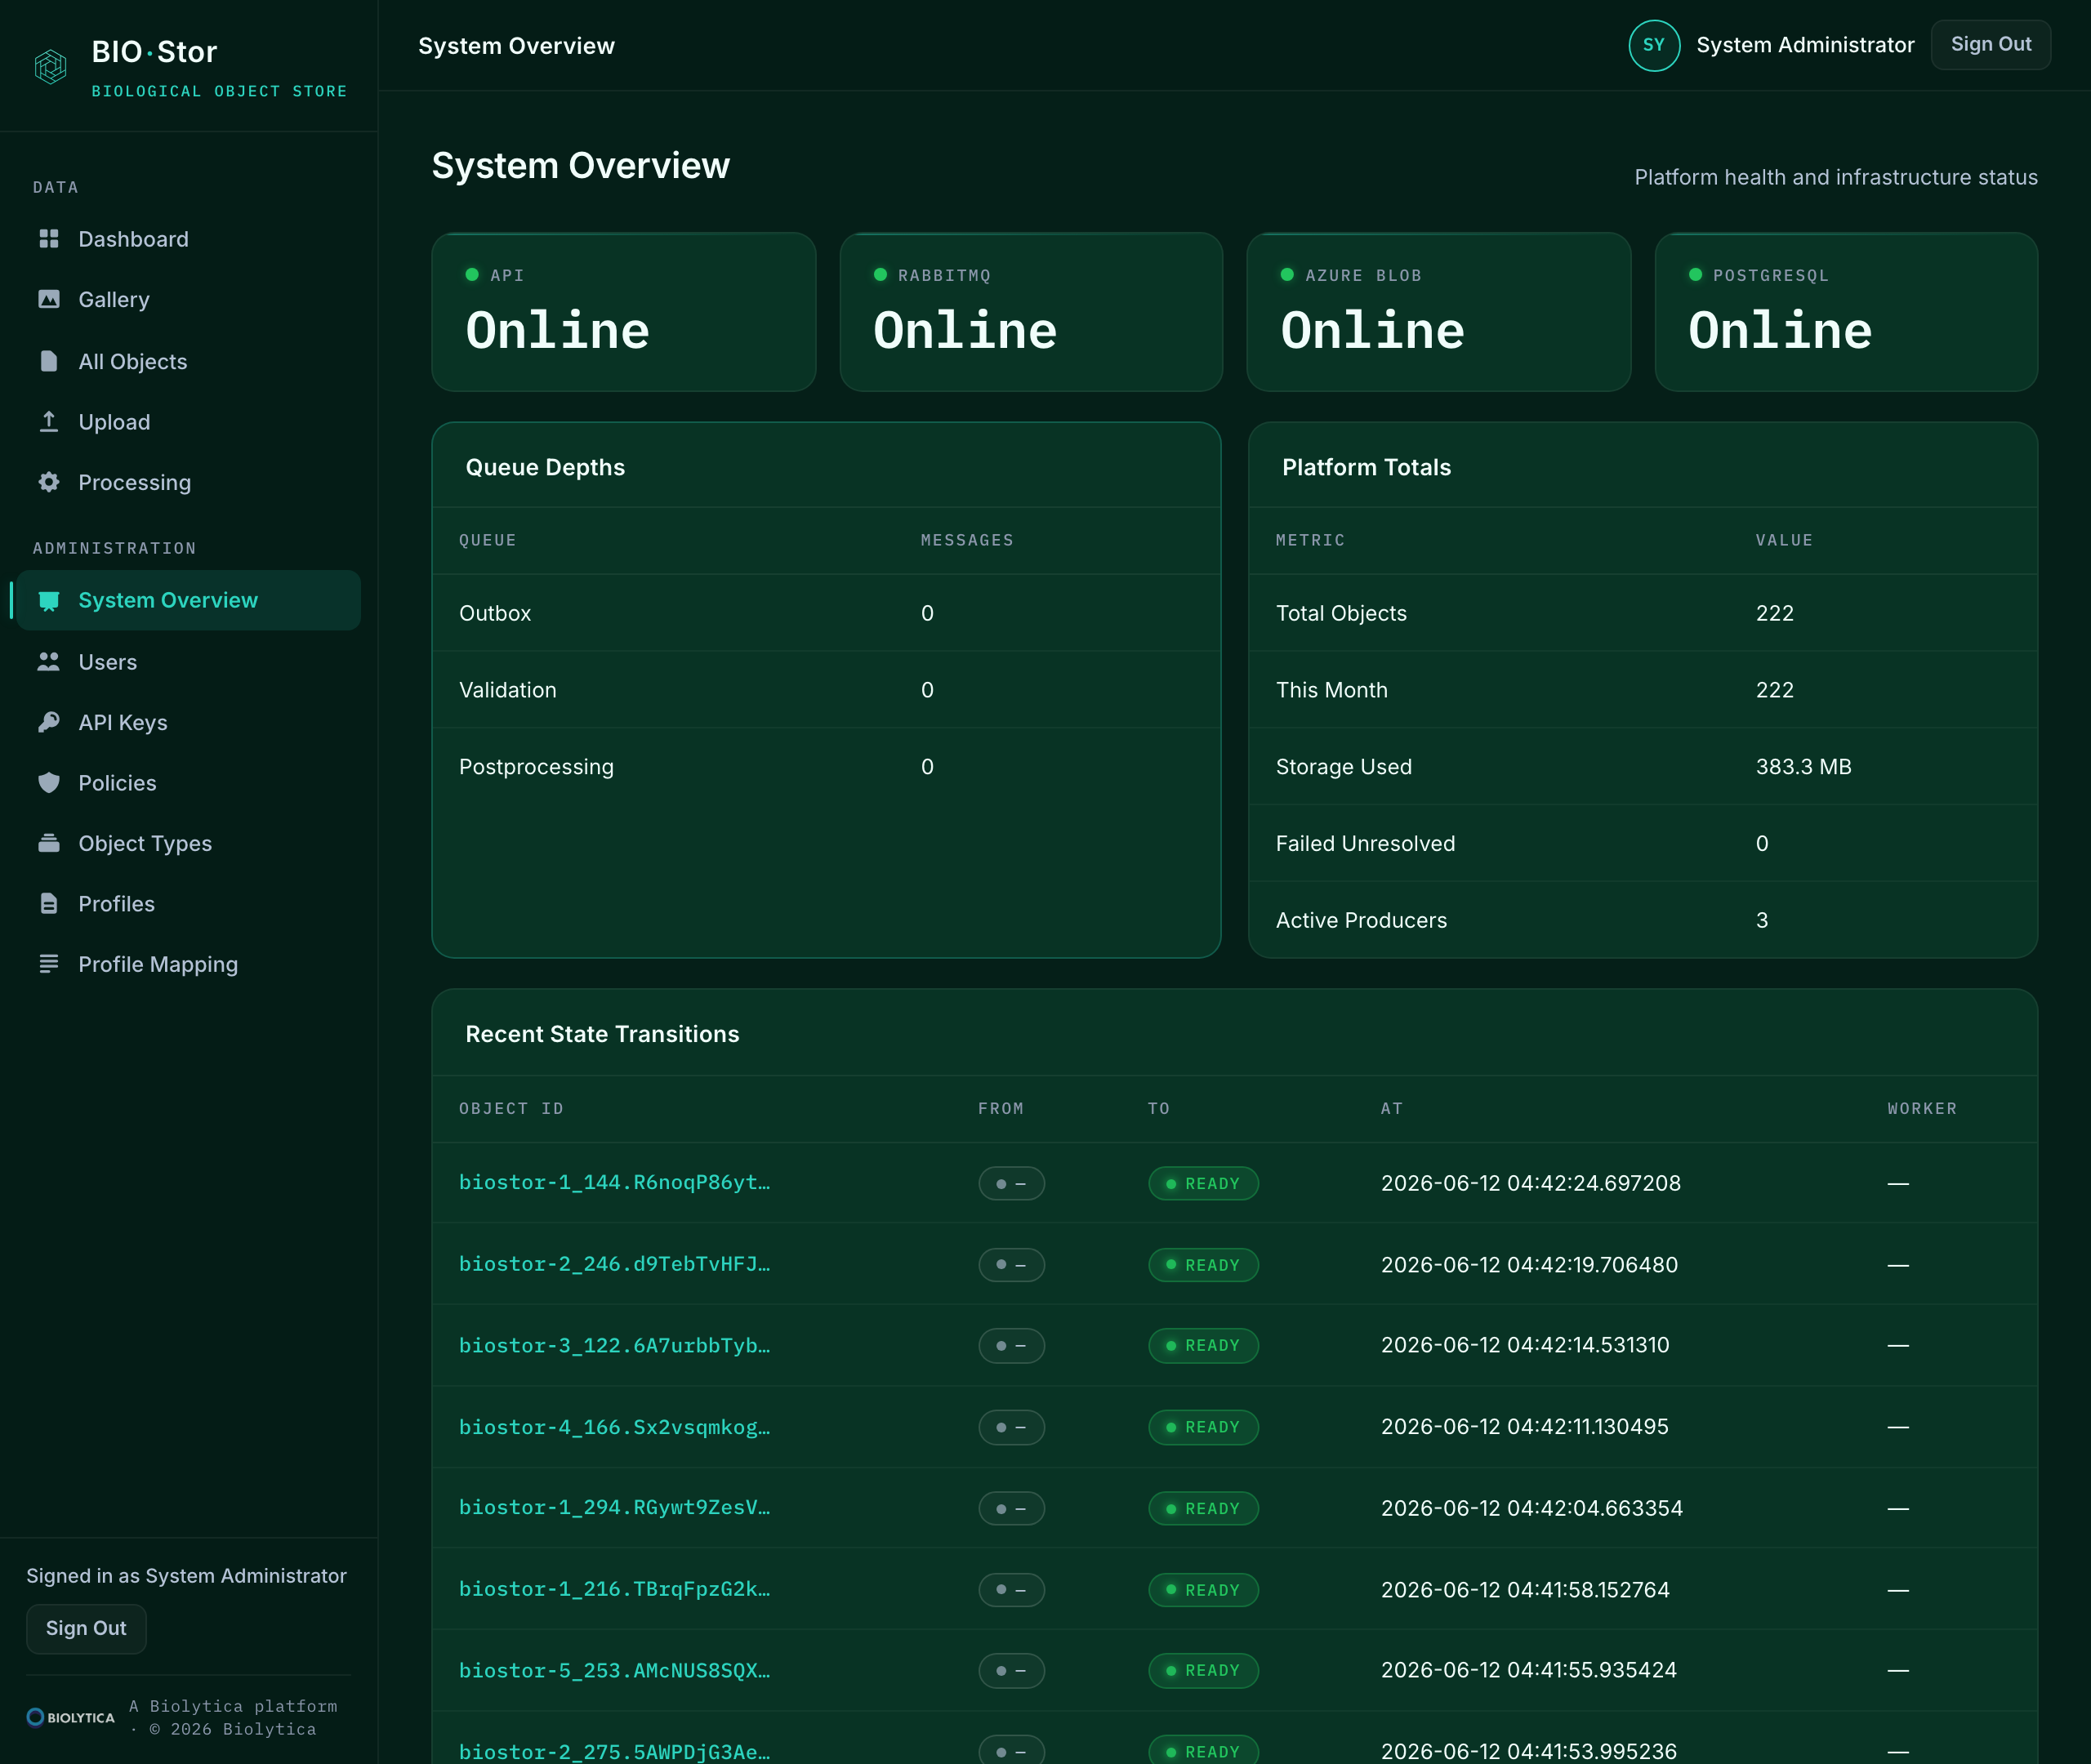Click the Failed Unresolved metric row
Screen dimensions: 2091x1764
pos(1643,843)
